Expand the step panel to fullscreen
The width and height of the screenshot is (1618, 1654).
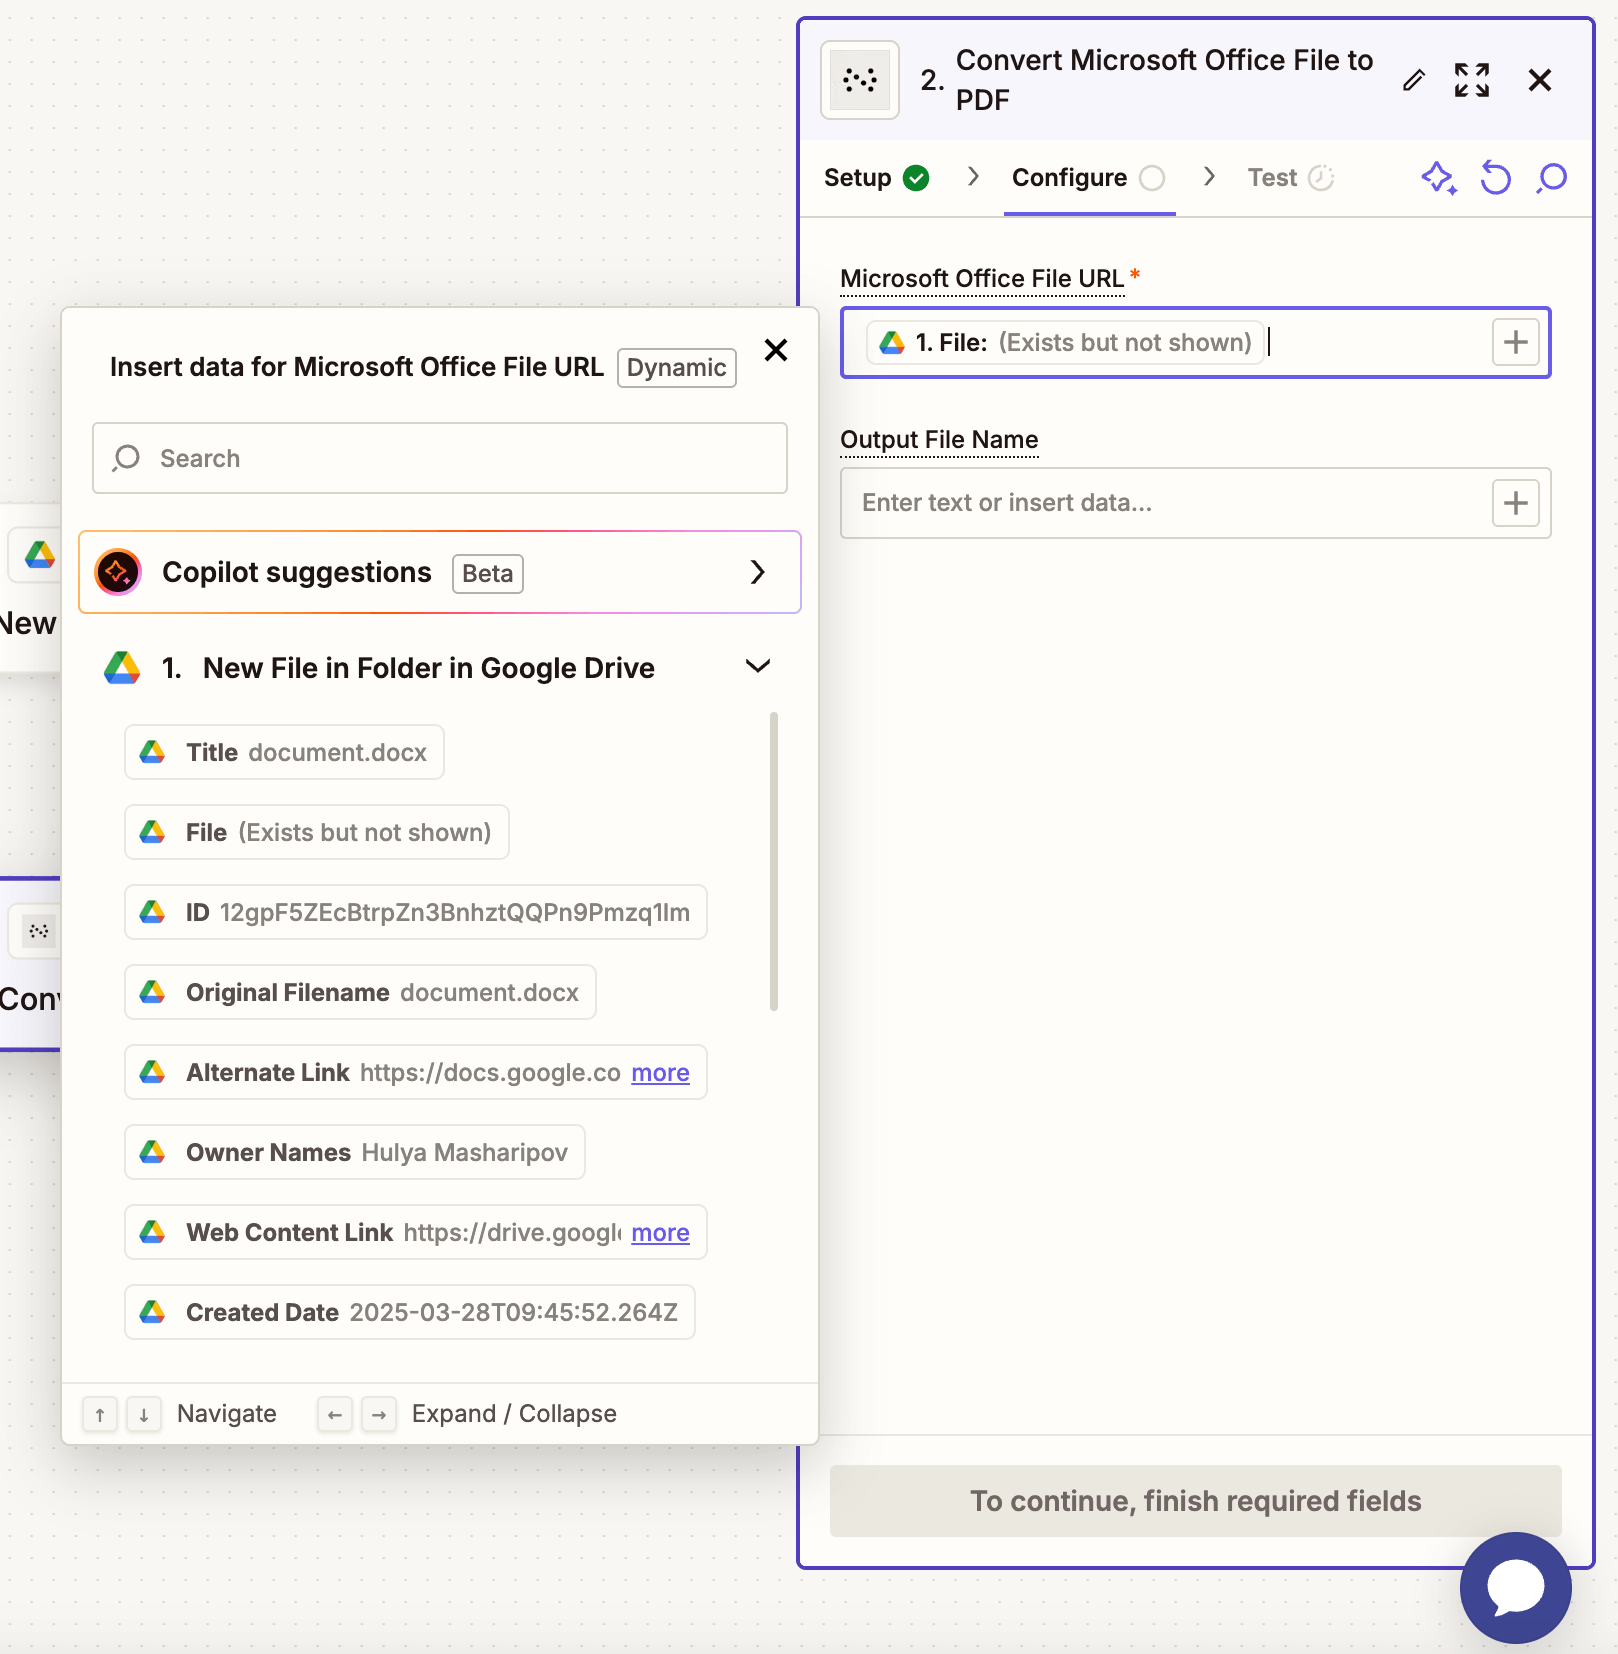point(1471,80)
